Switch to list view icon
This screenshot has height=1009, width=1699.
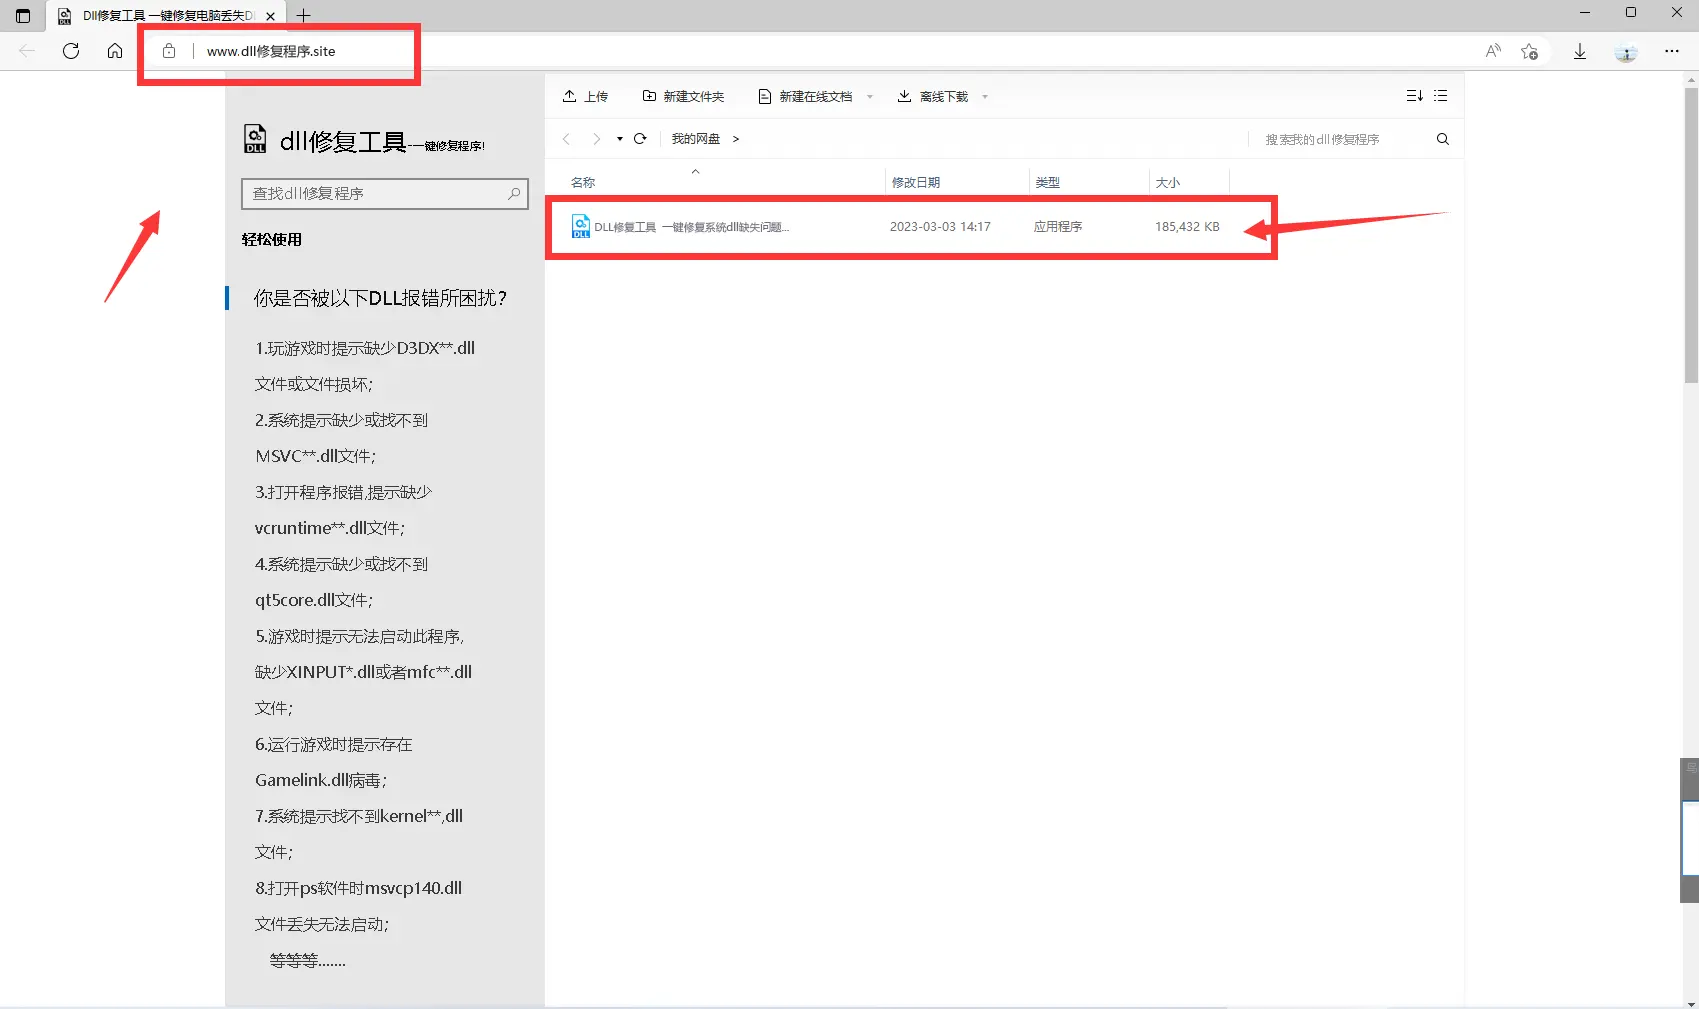[1440, 96]
